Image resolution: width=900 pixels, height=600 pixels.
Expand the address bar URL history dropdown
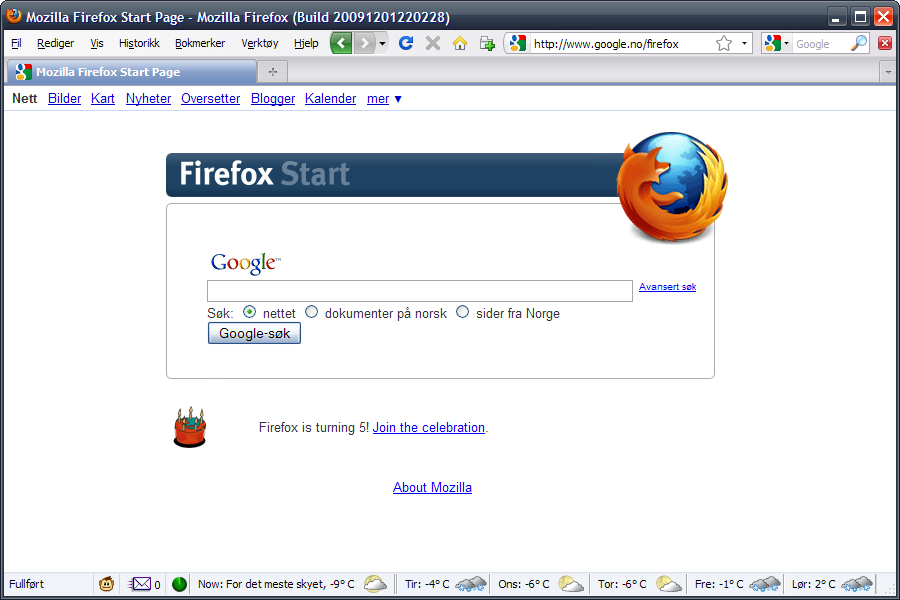tap(744, 43)
